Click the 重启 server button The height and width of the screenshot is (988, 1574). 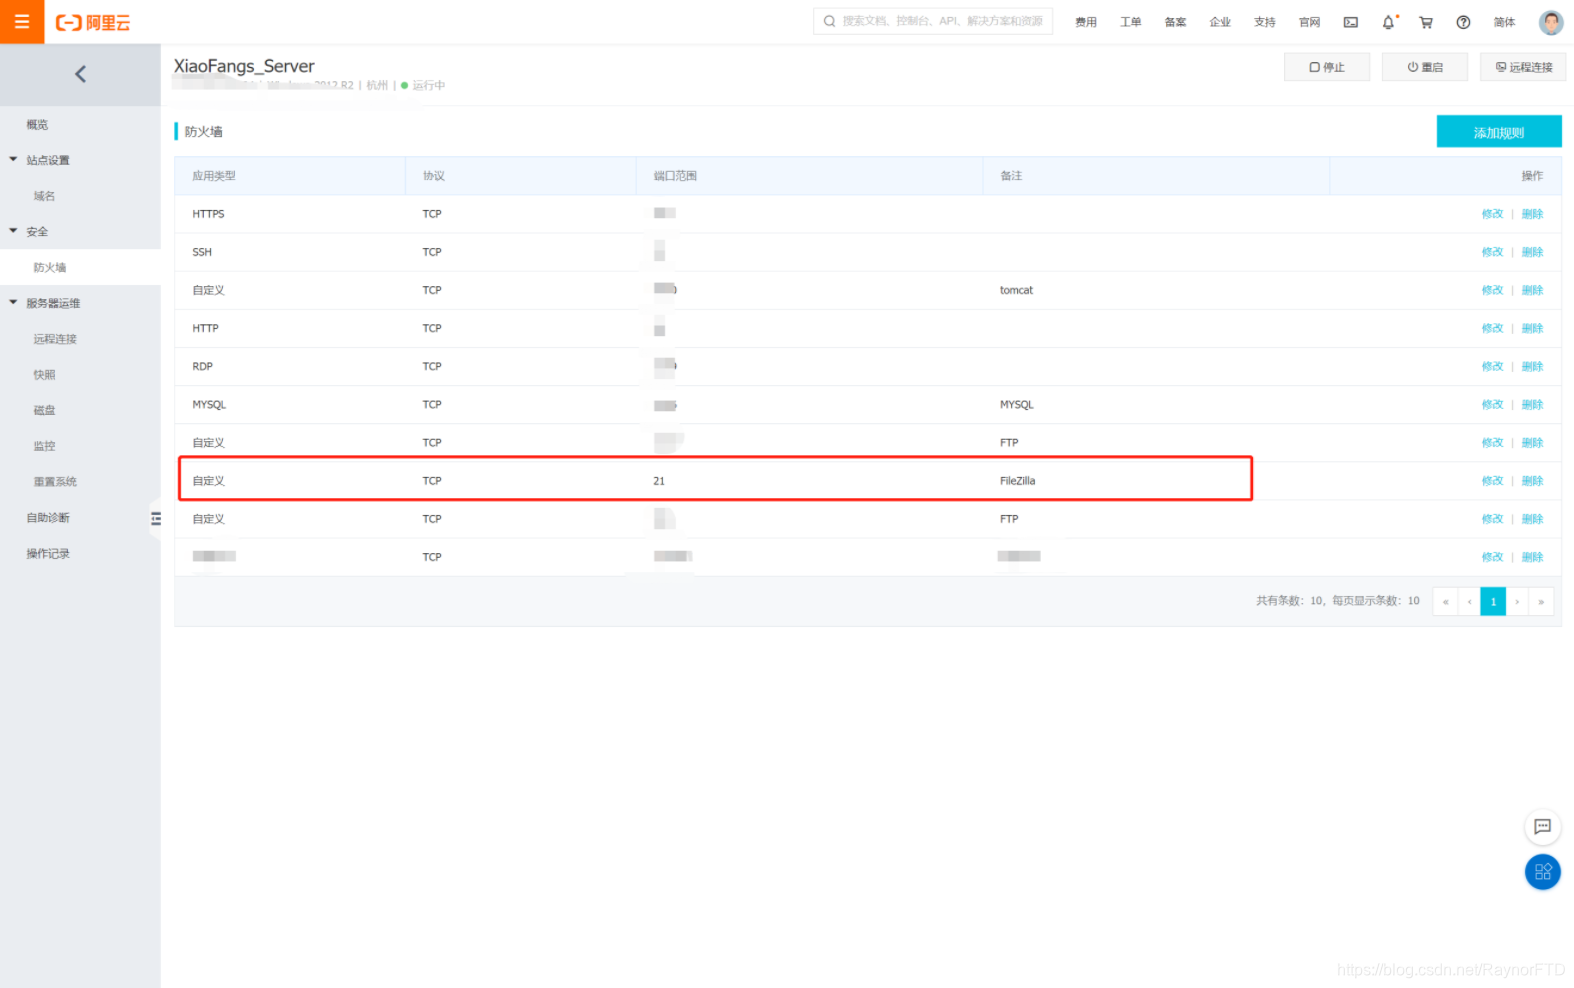point(1425,67)
